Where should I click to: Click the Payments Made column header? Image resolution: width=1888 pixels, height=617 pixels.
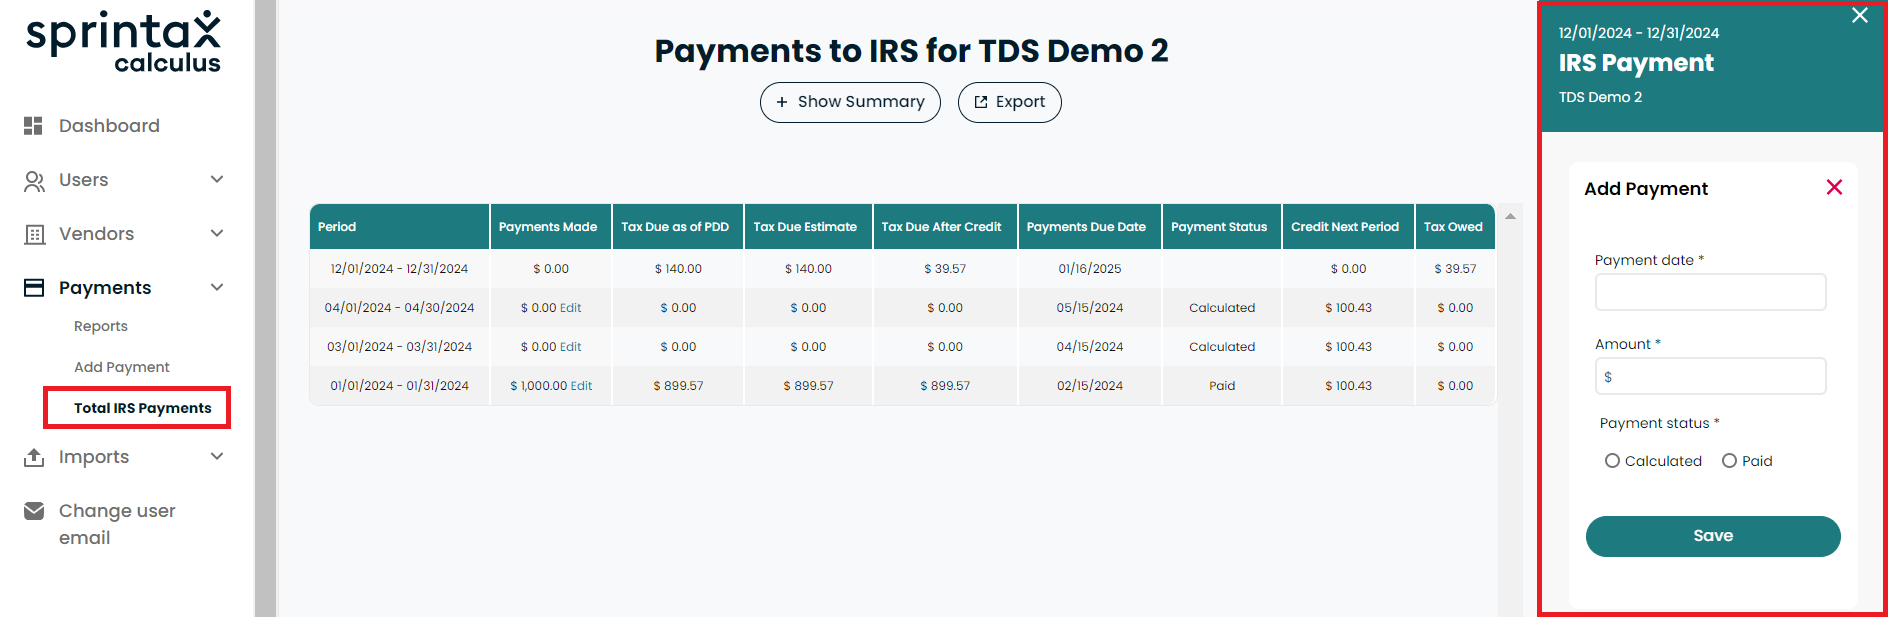[550, 227]
